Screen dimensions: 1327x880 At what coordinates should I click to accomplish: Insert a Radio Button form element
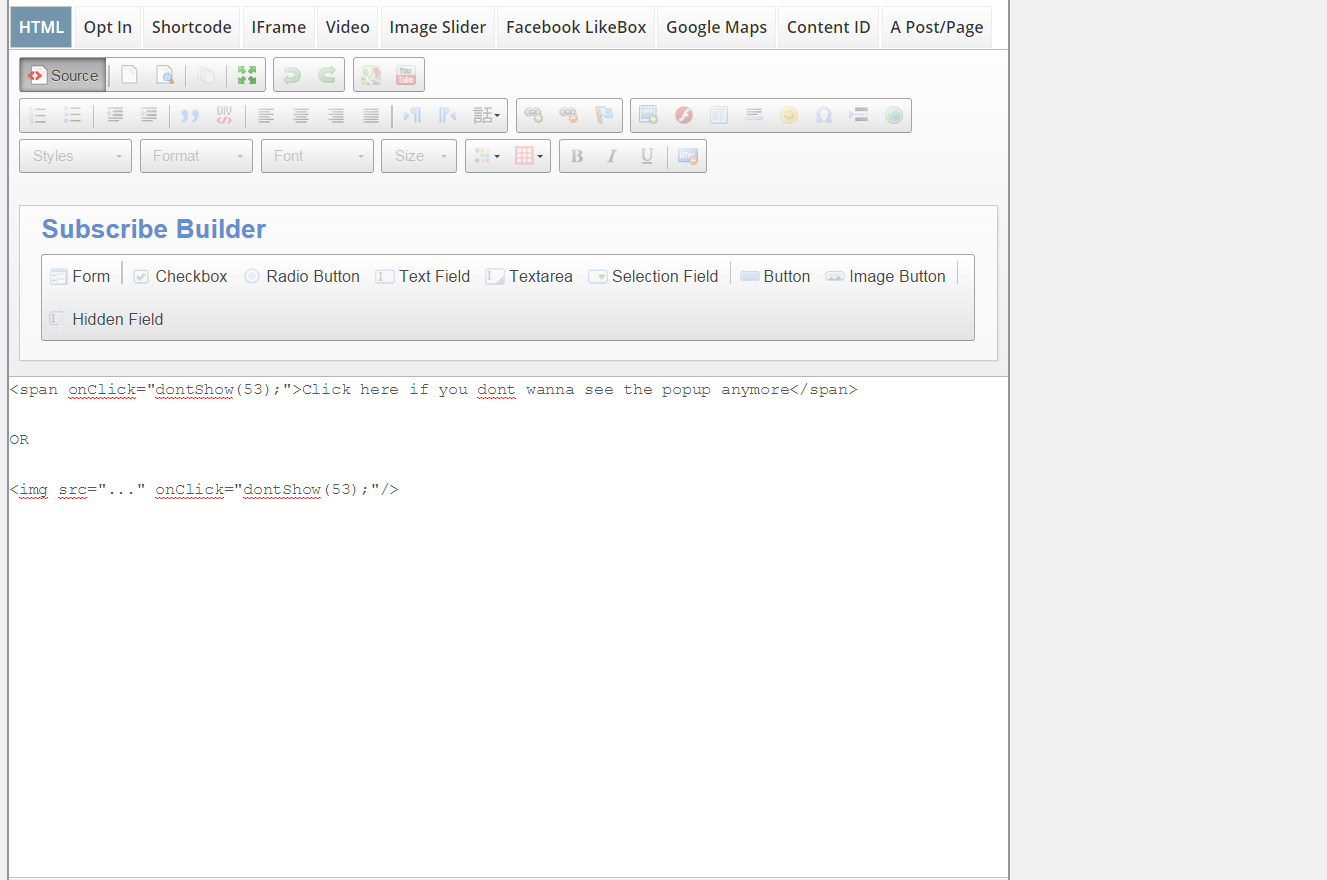click(301, 277)
